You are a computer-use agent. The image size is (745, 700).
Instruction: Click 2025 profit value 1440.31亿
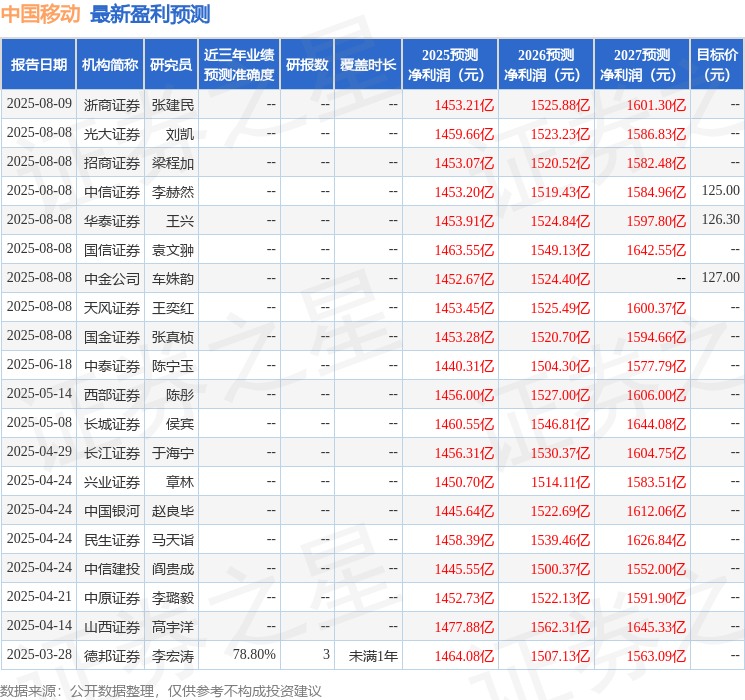464,366
